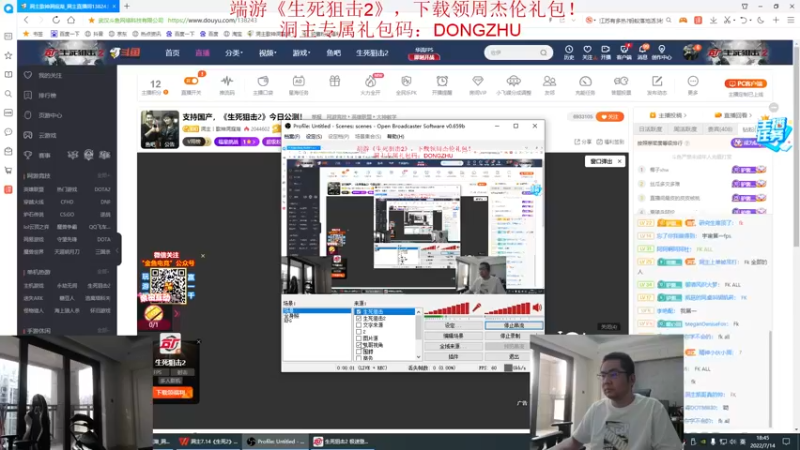Screen dimensions: 800x450
Task: Collapse the left sidebar with its chevron handle
Action: pyautogui.click(x=118, y=250)
